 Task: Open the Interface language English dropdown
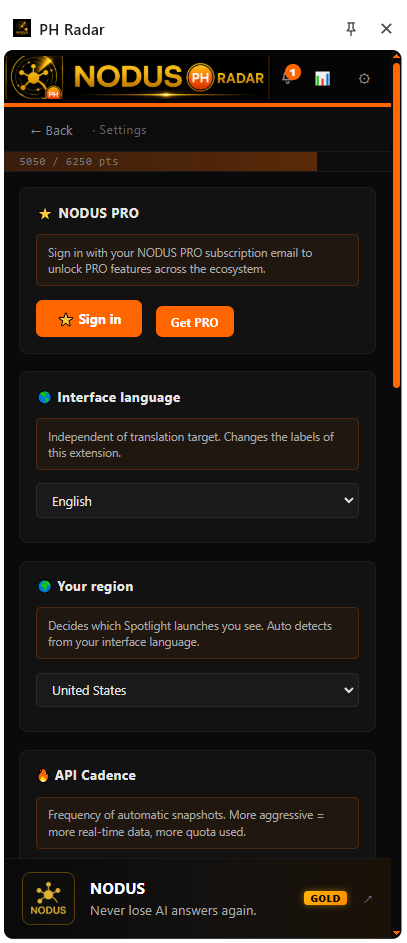coord(197,500)
